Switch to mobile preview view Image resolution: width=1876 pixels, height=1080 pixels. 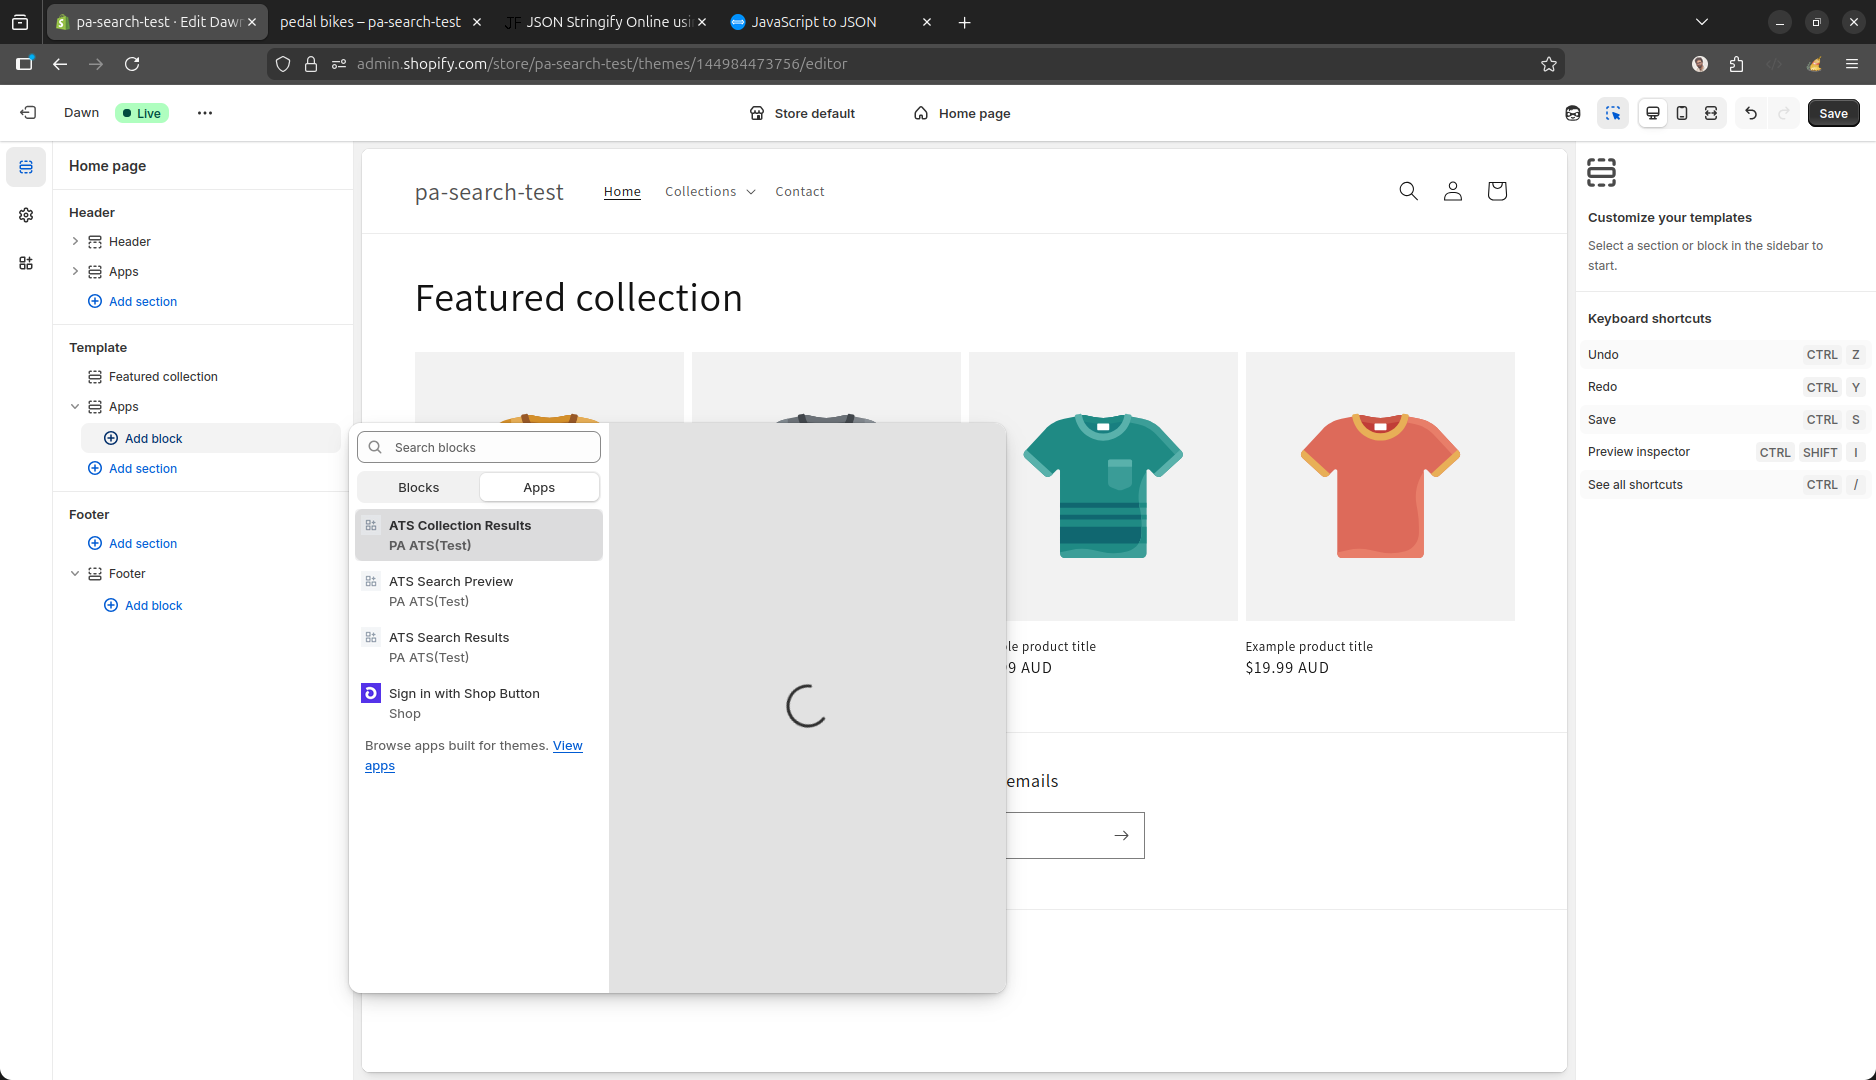coord(1682,113)
